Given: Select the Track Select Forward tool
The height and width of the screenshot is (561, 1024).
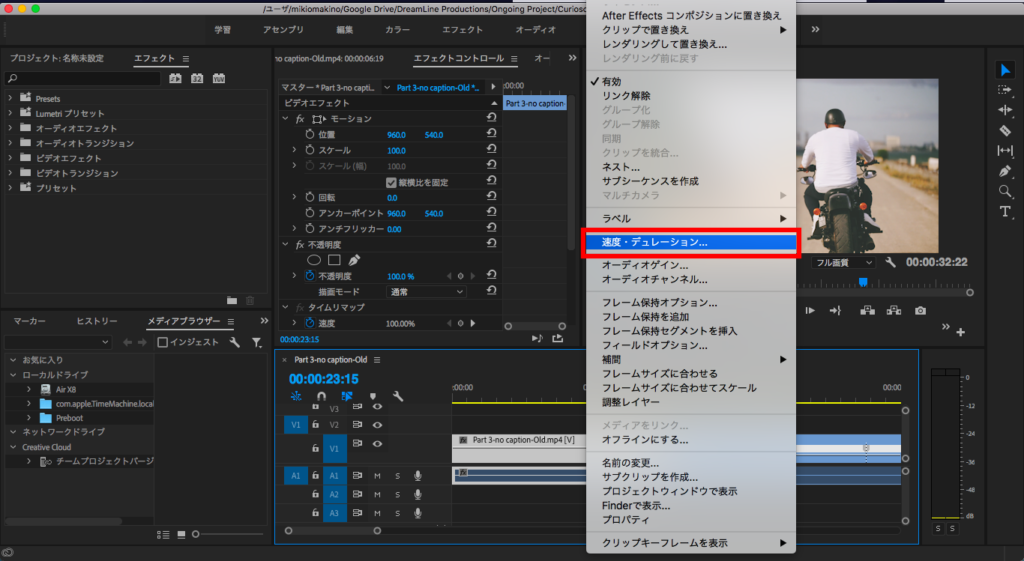Looking at the screenshot, I should 1005,90.
